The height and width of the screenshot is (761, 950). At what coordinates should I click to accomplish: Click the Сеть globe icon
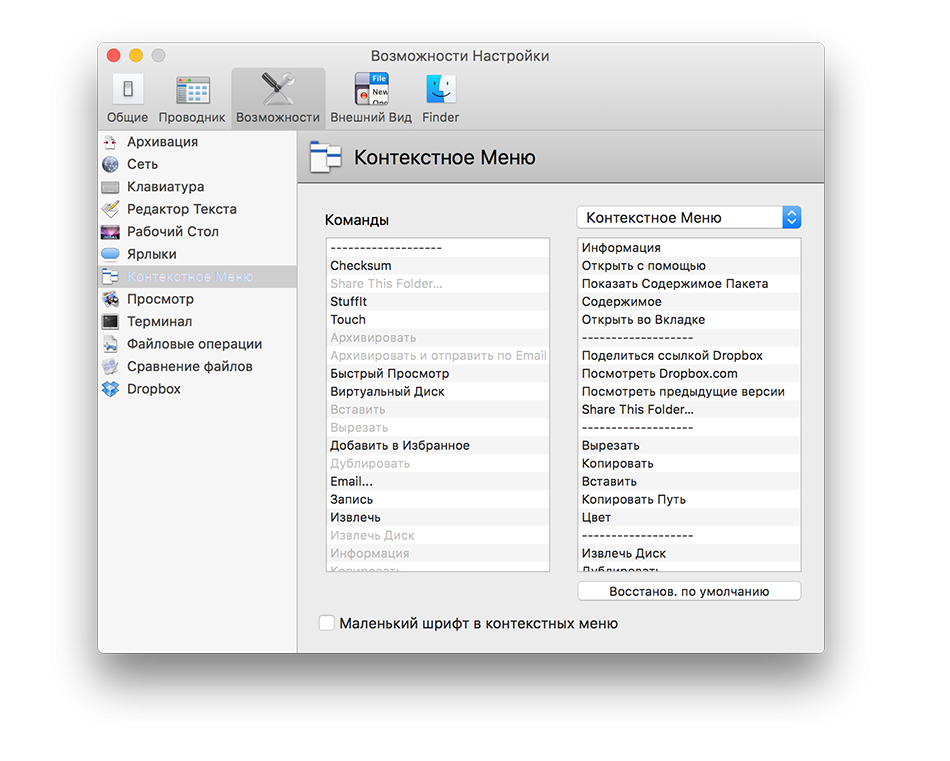(110, 164)
